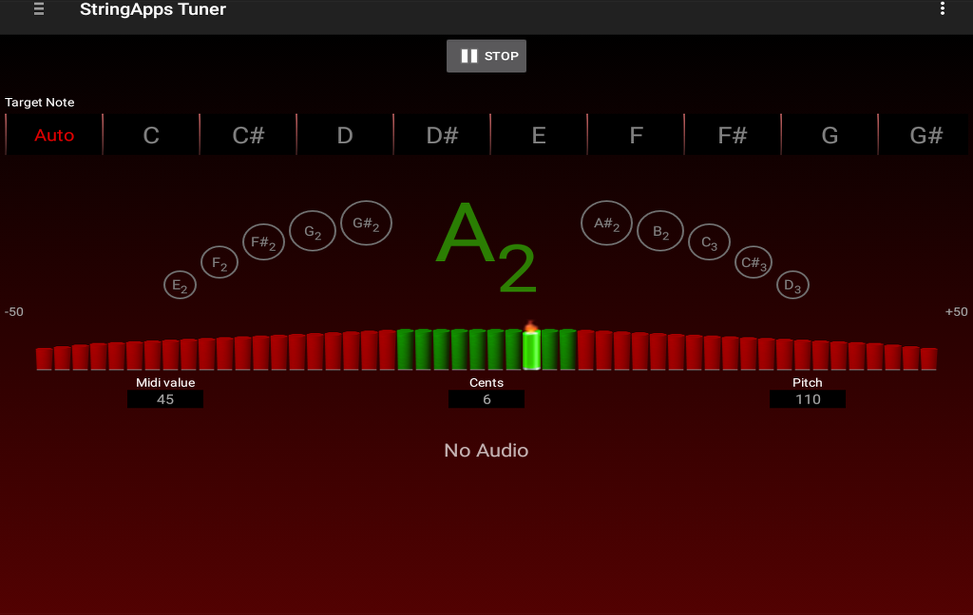Pick G in target note bar
This screenshot has width=973, height=615.
[x=830, y=135]
